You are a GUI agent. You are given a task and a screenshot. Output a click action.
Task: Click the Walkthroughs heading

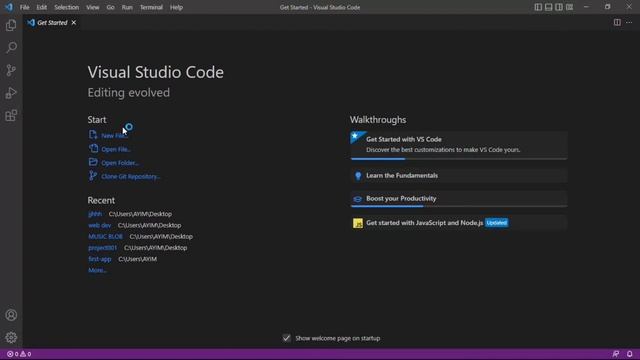378,120
